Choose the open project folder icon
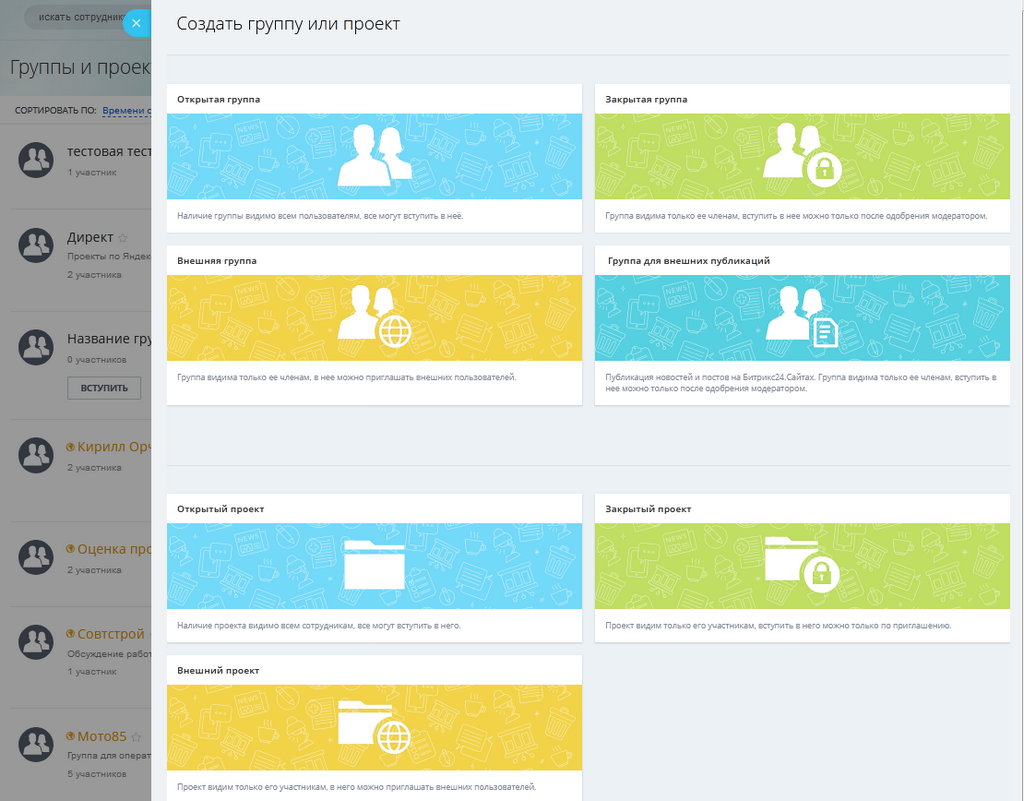The width and height of the screenshot is (1024, 801). coord(374,565)
